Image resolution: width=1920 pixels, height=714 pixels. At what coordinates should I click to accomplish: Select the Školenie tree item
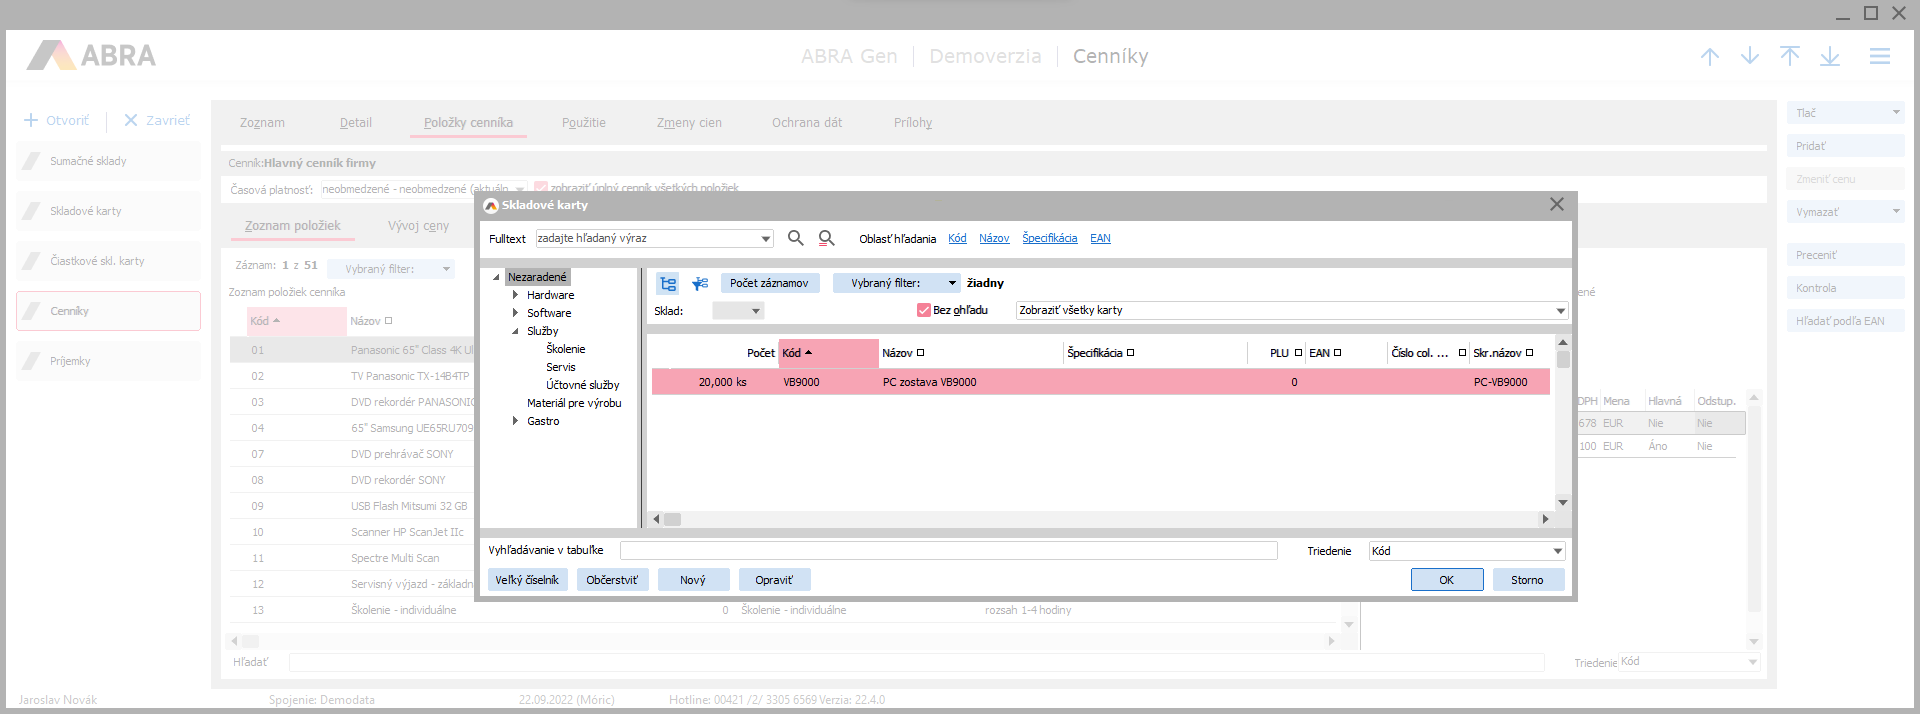pyautogui.click(x=565, y=349)
